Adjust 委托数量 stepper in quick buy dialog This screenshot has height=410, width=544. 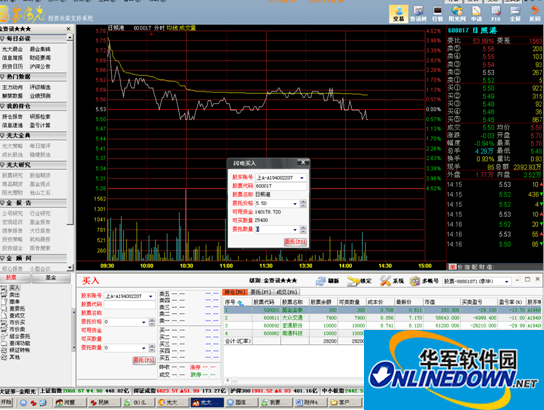pos(303,229)
